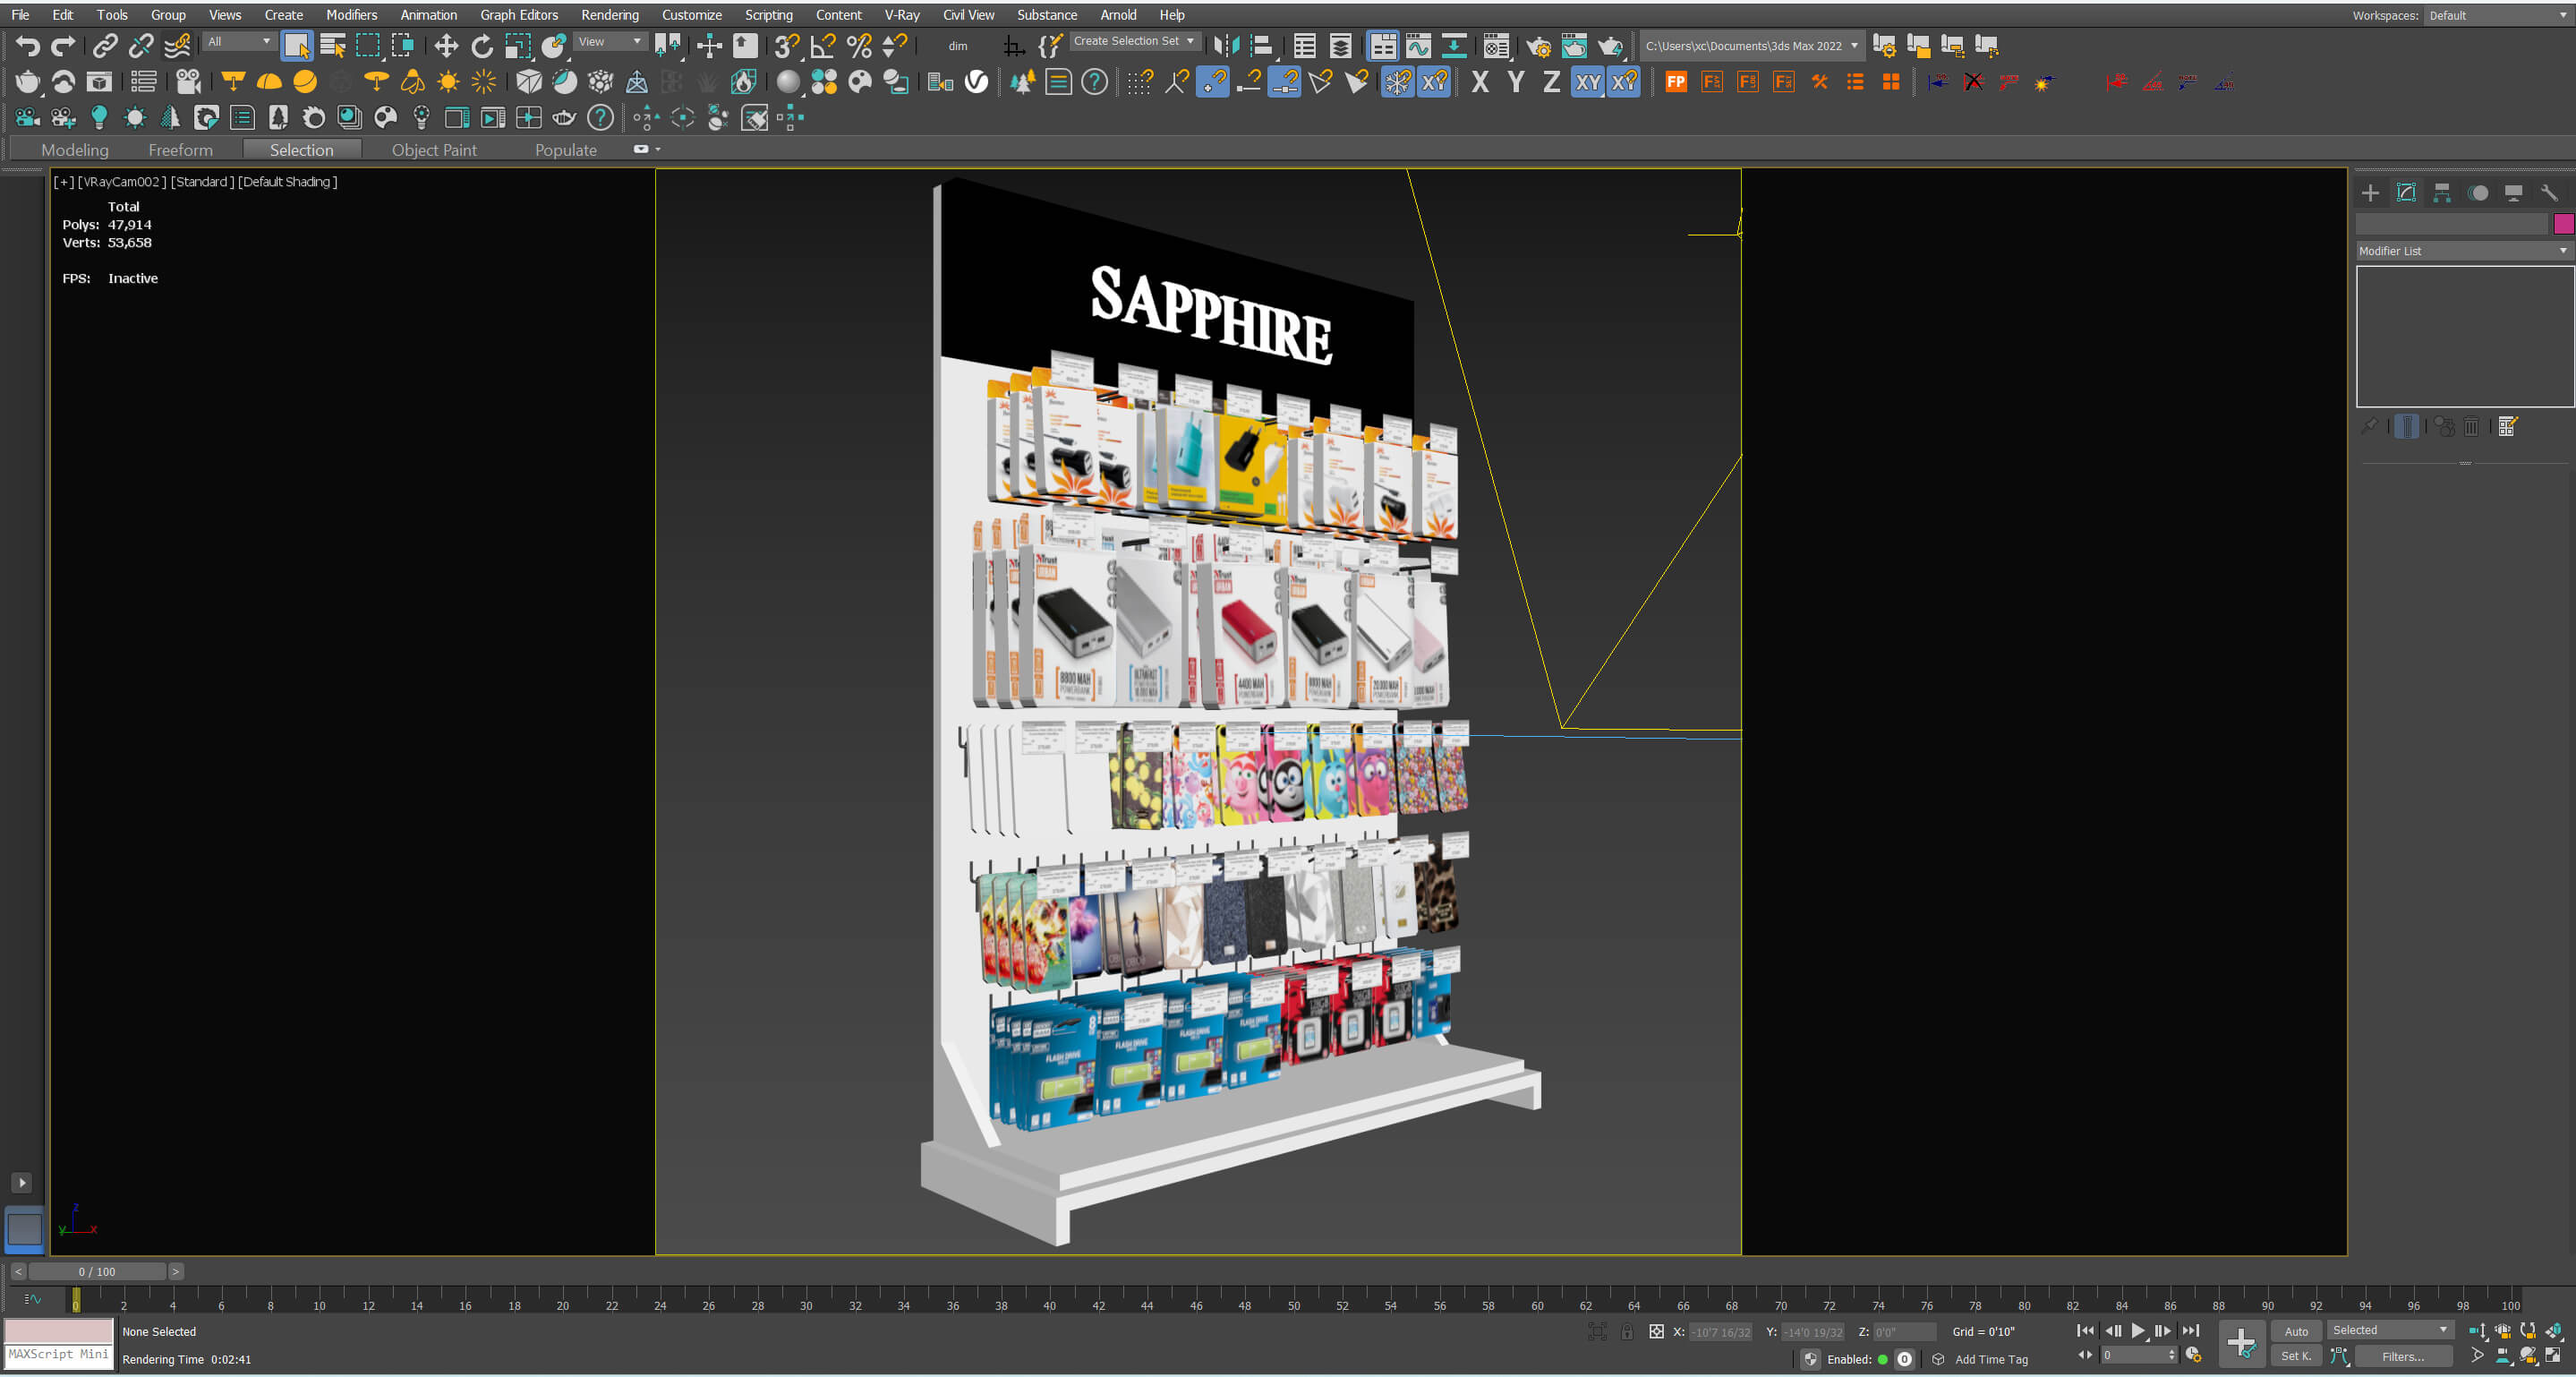Click the Maximize Viewport Toggle icon
This screenshot has width=2576, height=1377.
[2553, 1355]
